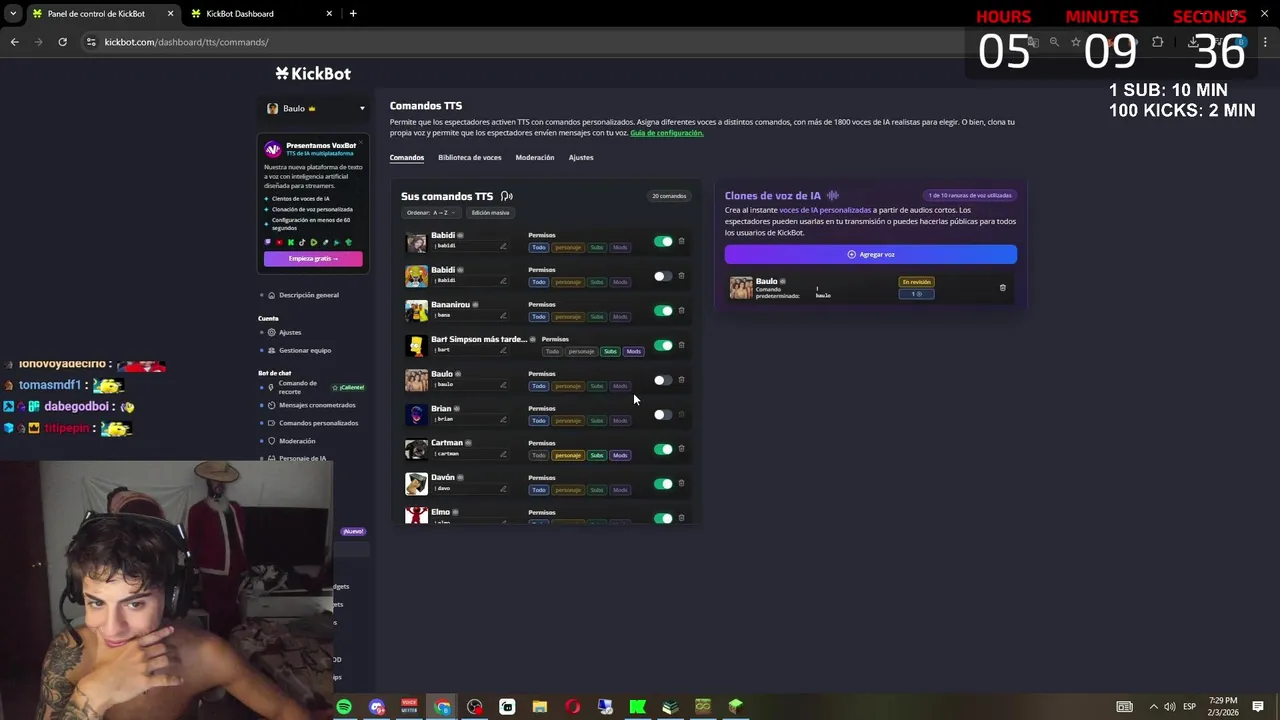Select the Comandos tab
The width and height of the screenshot is (1280, 720).
(x=407, y=157)
